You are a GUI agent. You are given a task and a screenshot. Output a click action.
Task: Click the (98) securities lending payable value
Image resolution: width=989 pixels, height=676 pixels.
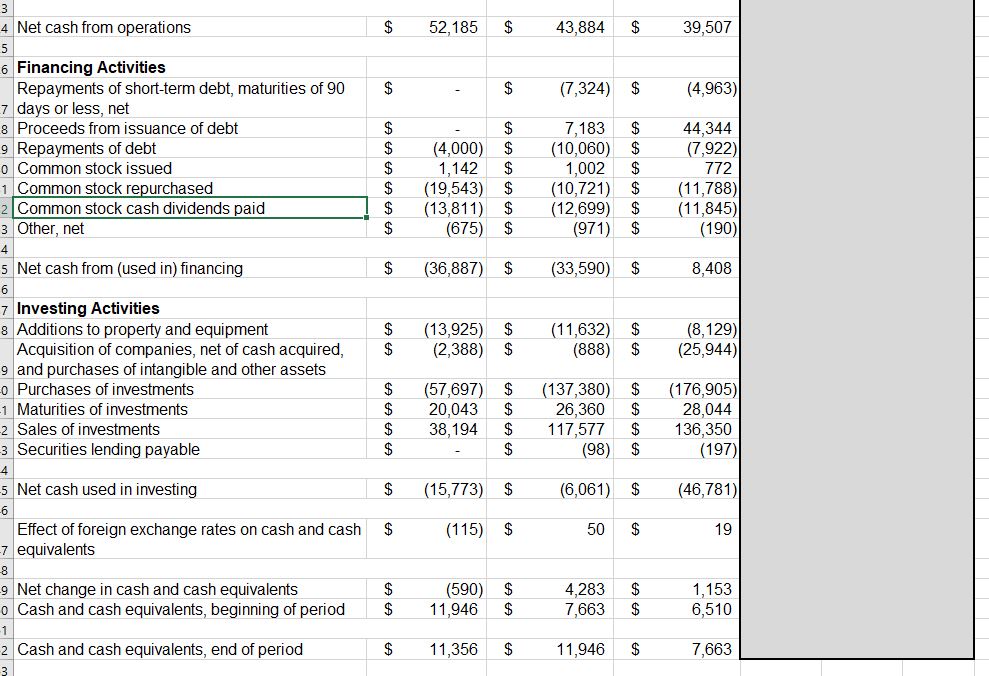point(595,450)
